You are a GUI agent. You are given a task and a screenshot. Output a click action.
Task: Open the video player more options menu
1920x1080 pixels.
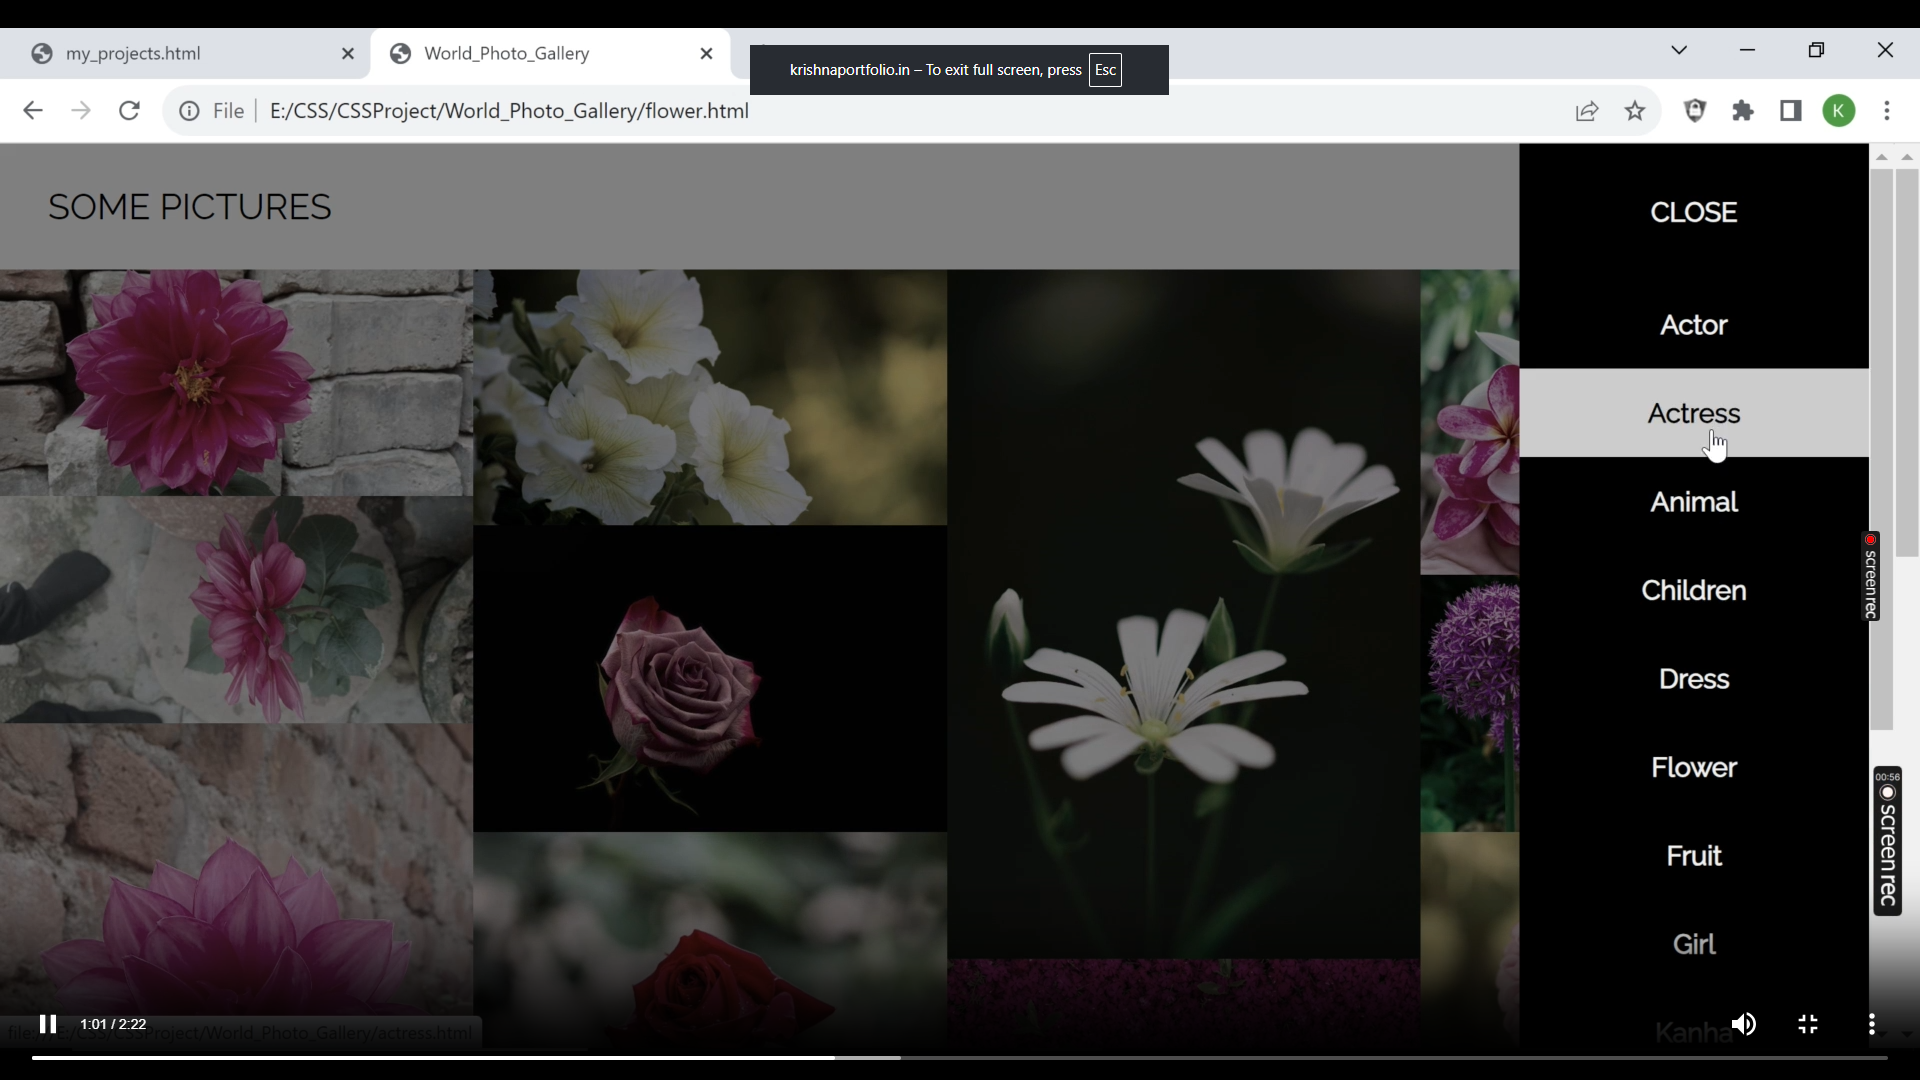point(1872,1024)
